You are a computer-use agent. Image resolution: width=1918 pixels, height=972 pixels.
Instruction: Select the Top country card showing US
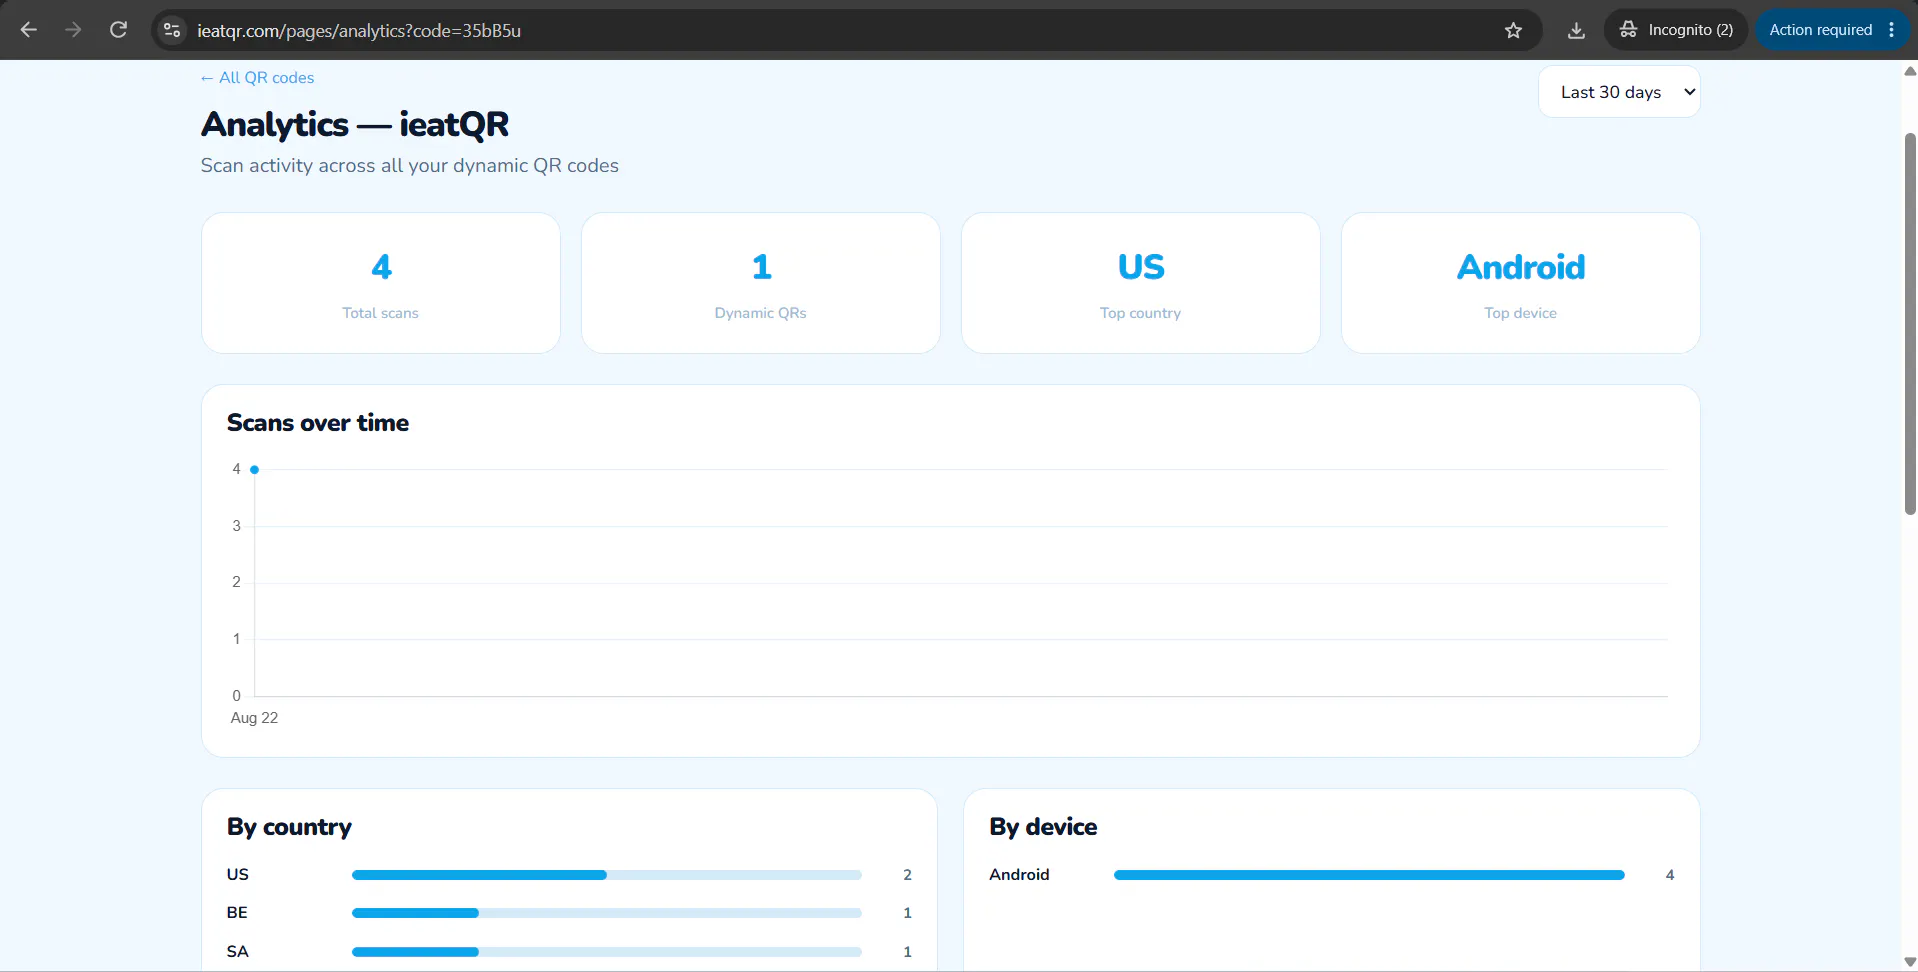(1141, 283)
